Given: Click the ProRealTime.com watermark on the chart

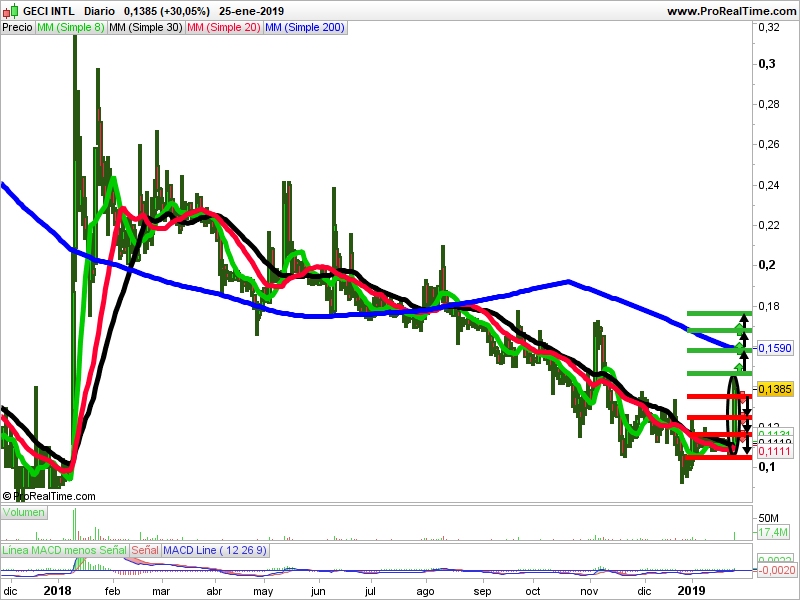Looking at the screenshot, I should pos(48,495).
